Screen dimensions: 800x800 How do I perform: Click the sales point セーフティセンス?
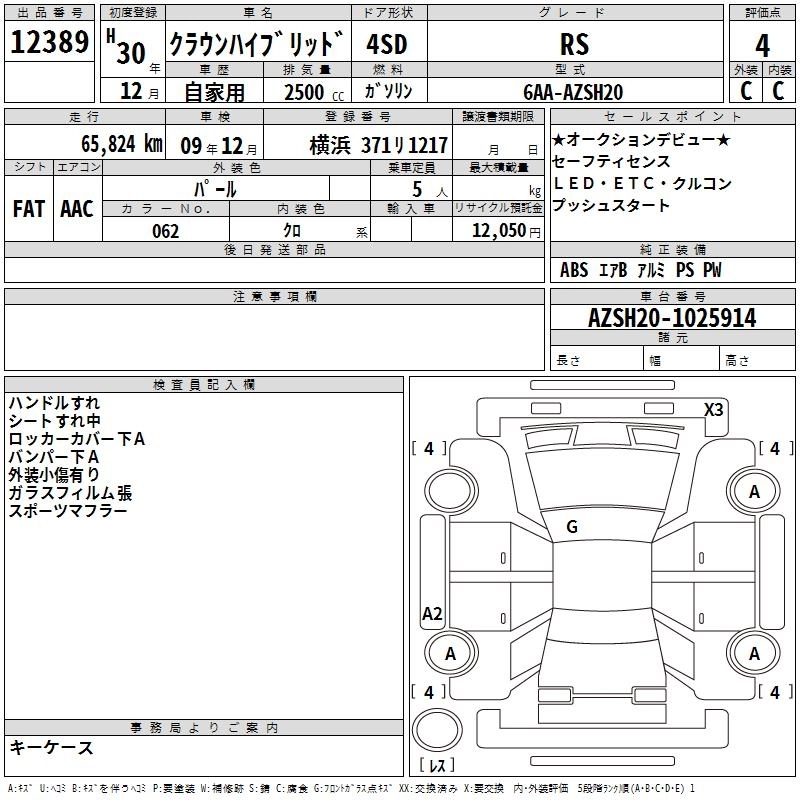[611, 161]
